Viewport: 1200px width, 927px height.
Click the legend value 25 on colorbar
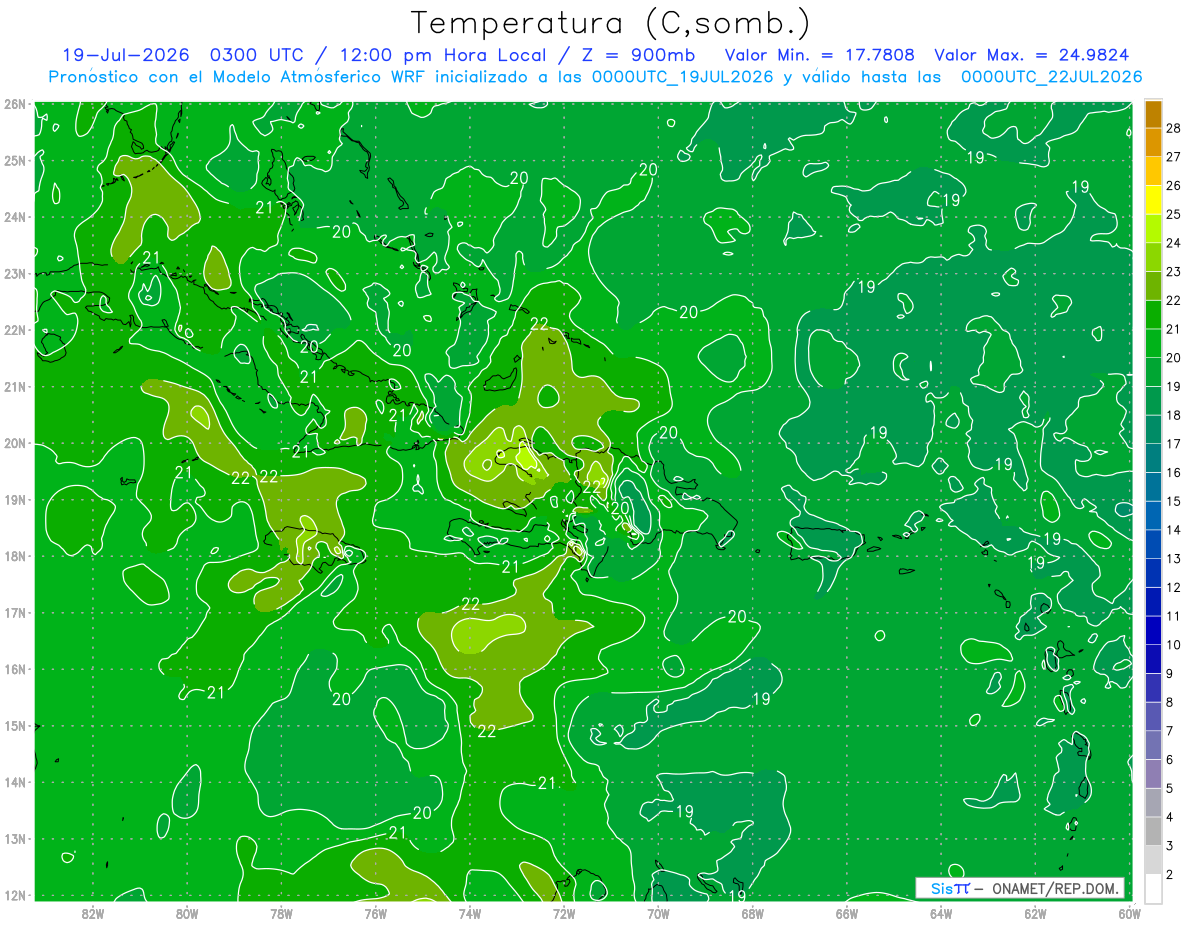point(1174,215)
